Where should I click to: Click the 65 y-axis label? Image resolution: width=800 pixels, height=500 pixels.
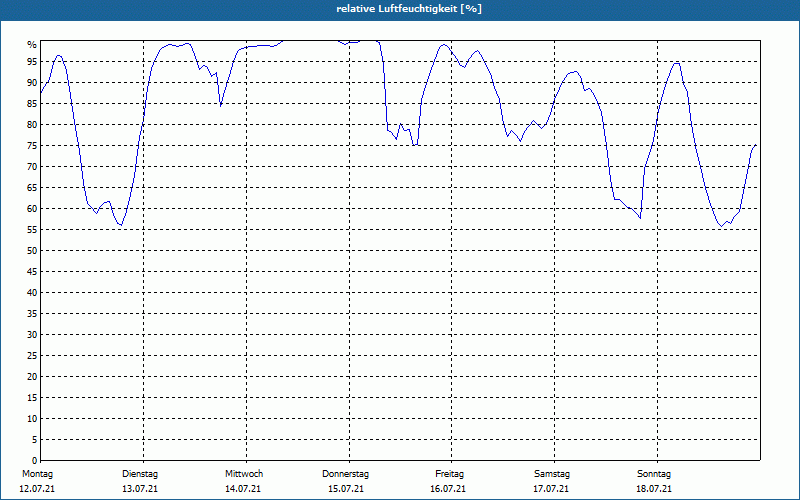[32, 188]
